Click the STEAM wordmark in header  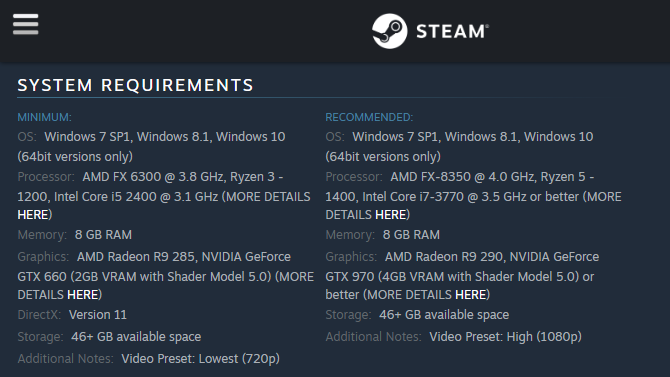[x=453, y=32]
